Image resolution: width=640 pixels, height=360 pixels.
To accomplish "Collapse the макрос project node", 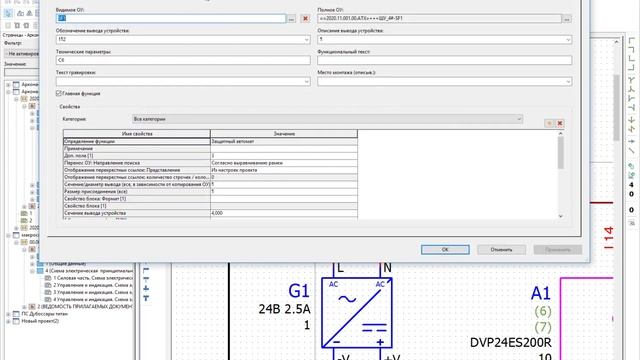I will click(x=8, y=235).
